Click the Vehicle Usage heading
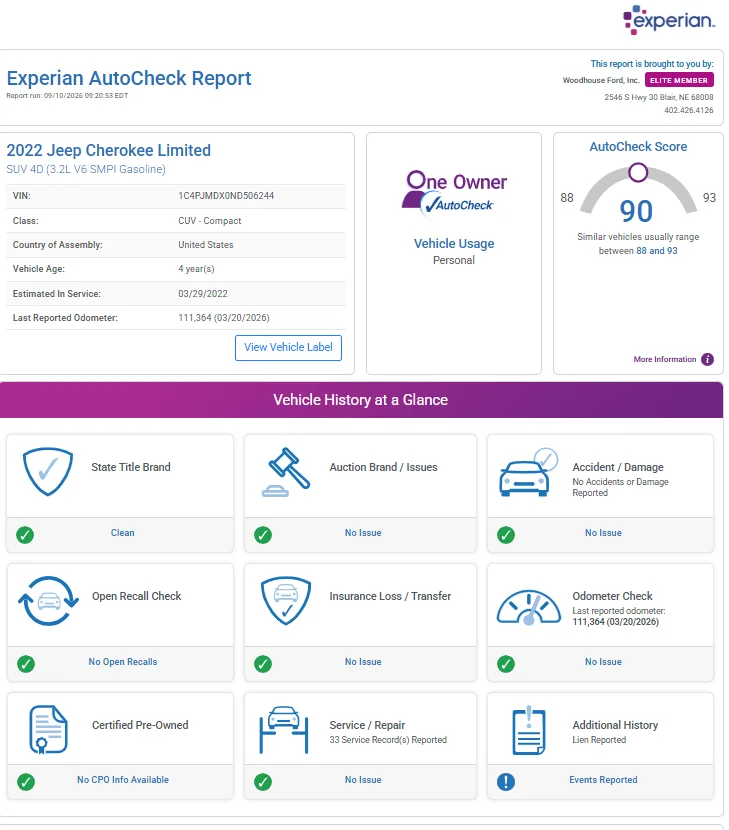729x830 pixels. (x=454, y=243)
